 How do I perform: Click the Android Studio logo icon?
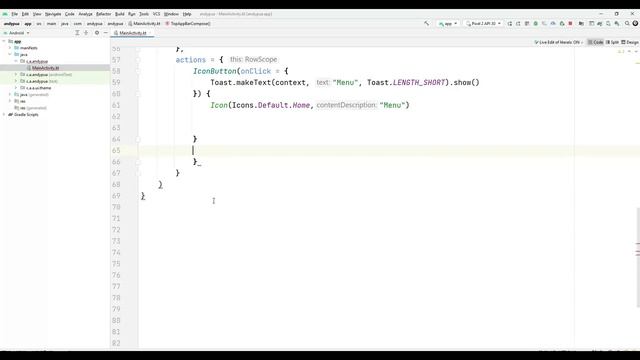5,14
